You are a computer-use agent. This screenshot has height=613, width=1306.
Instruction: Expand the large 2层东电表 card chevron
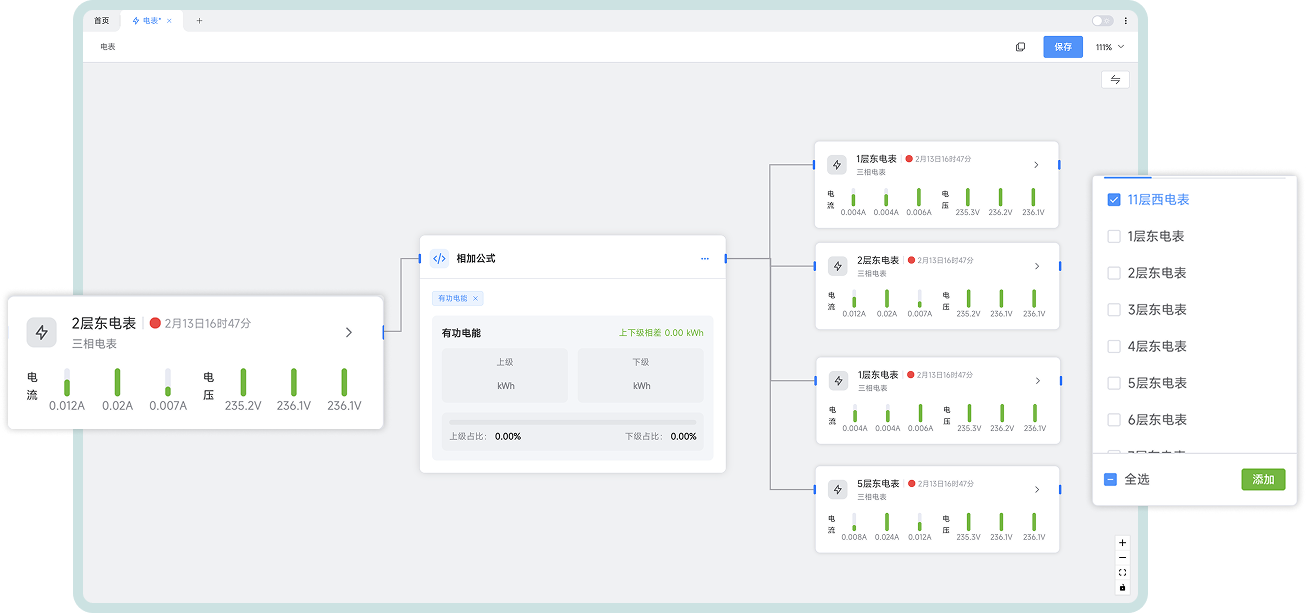click(x=348, y=332)
